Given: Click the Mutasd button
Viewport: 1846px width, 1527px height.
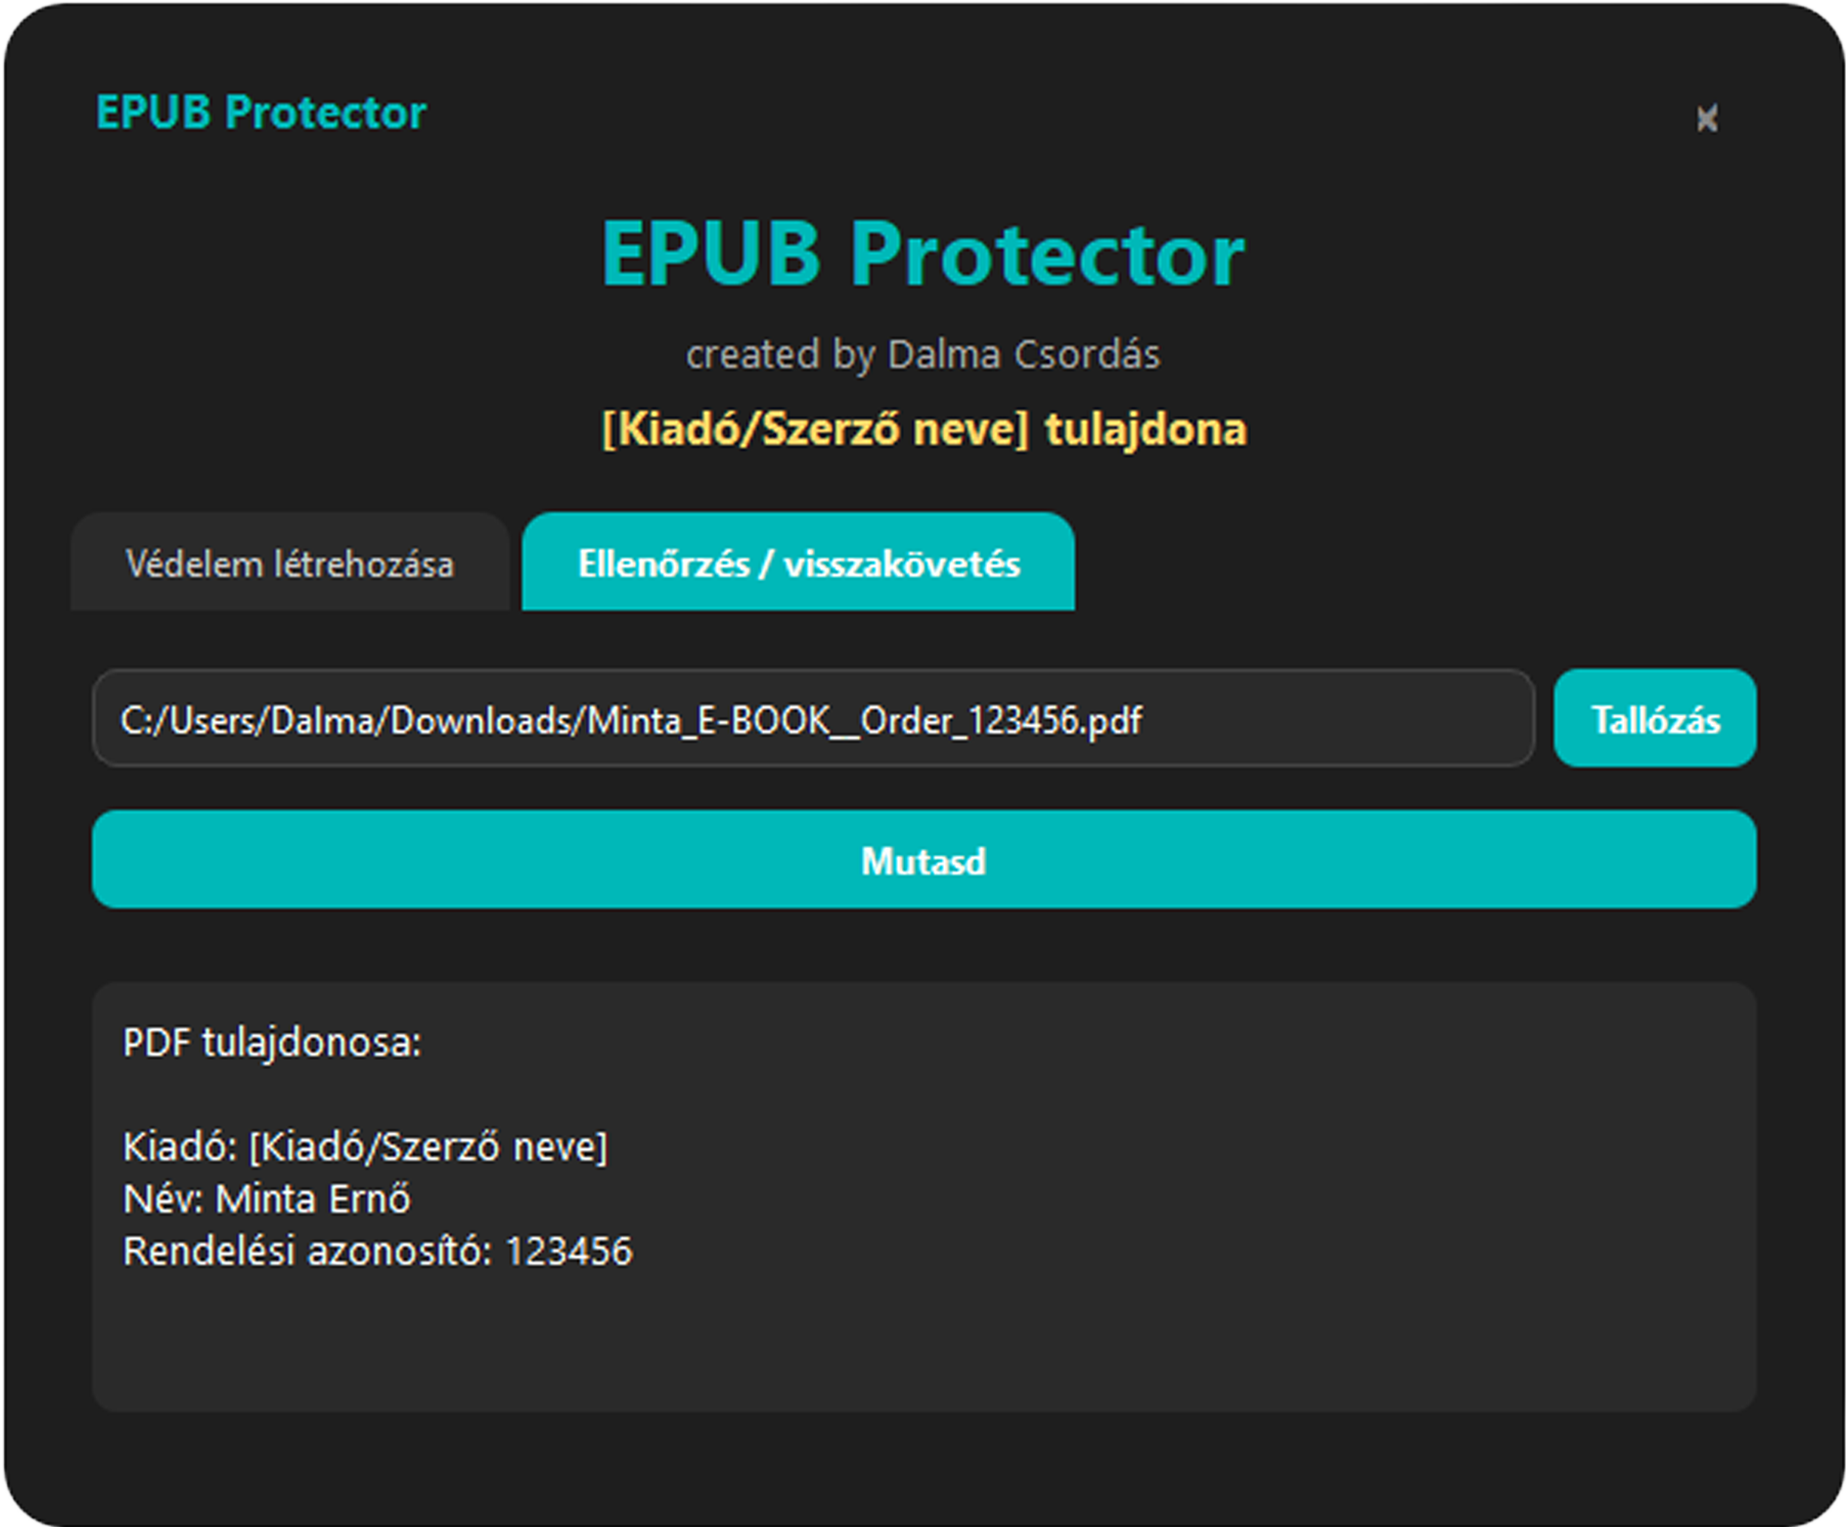Looking at the screenshot, I should (923, 860).
